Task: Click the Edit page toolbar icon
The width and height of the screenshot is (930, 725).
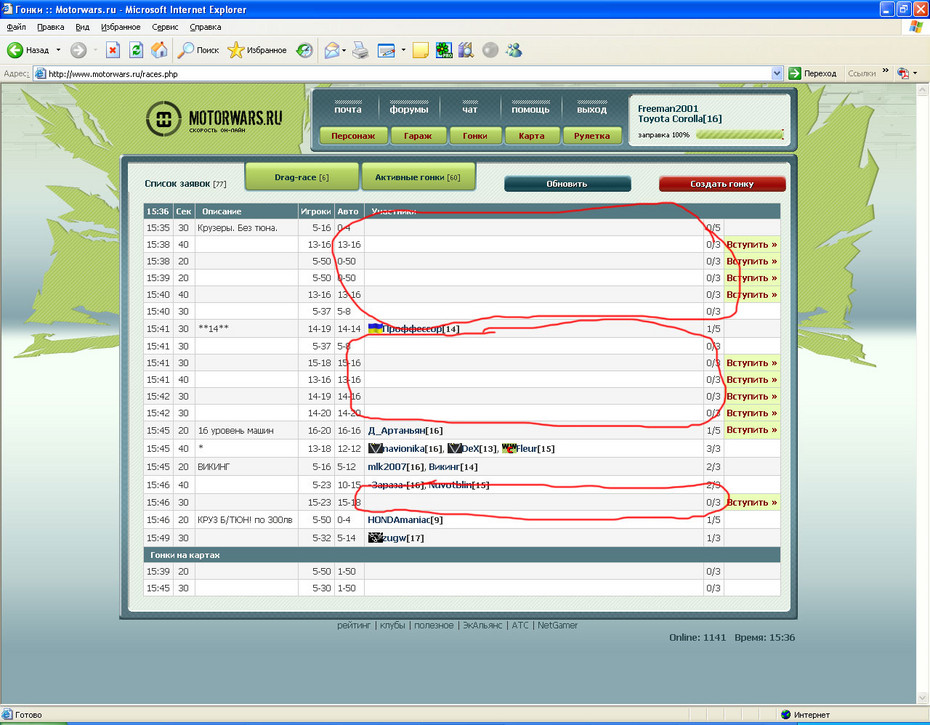Action: (x=386, y=50)
